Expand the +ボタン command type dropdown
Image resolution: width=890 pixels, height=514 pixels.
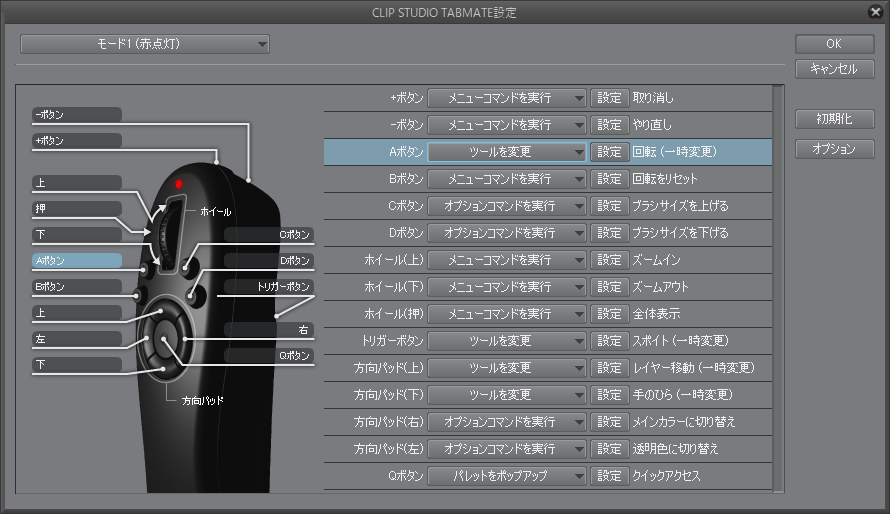507,98
